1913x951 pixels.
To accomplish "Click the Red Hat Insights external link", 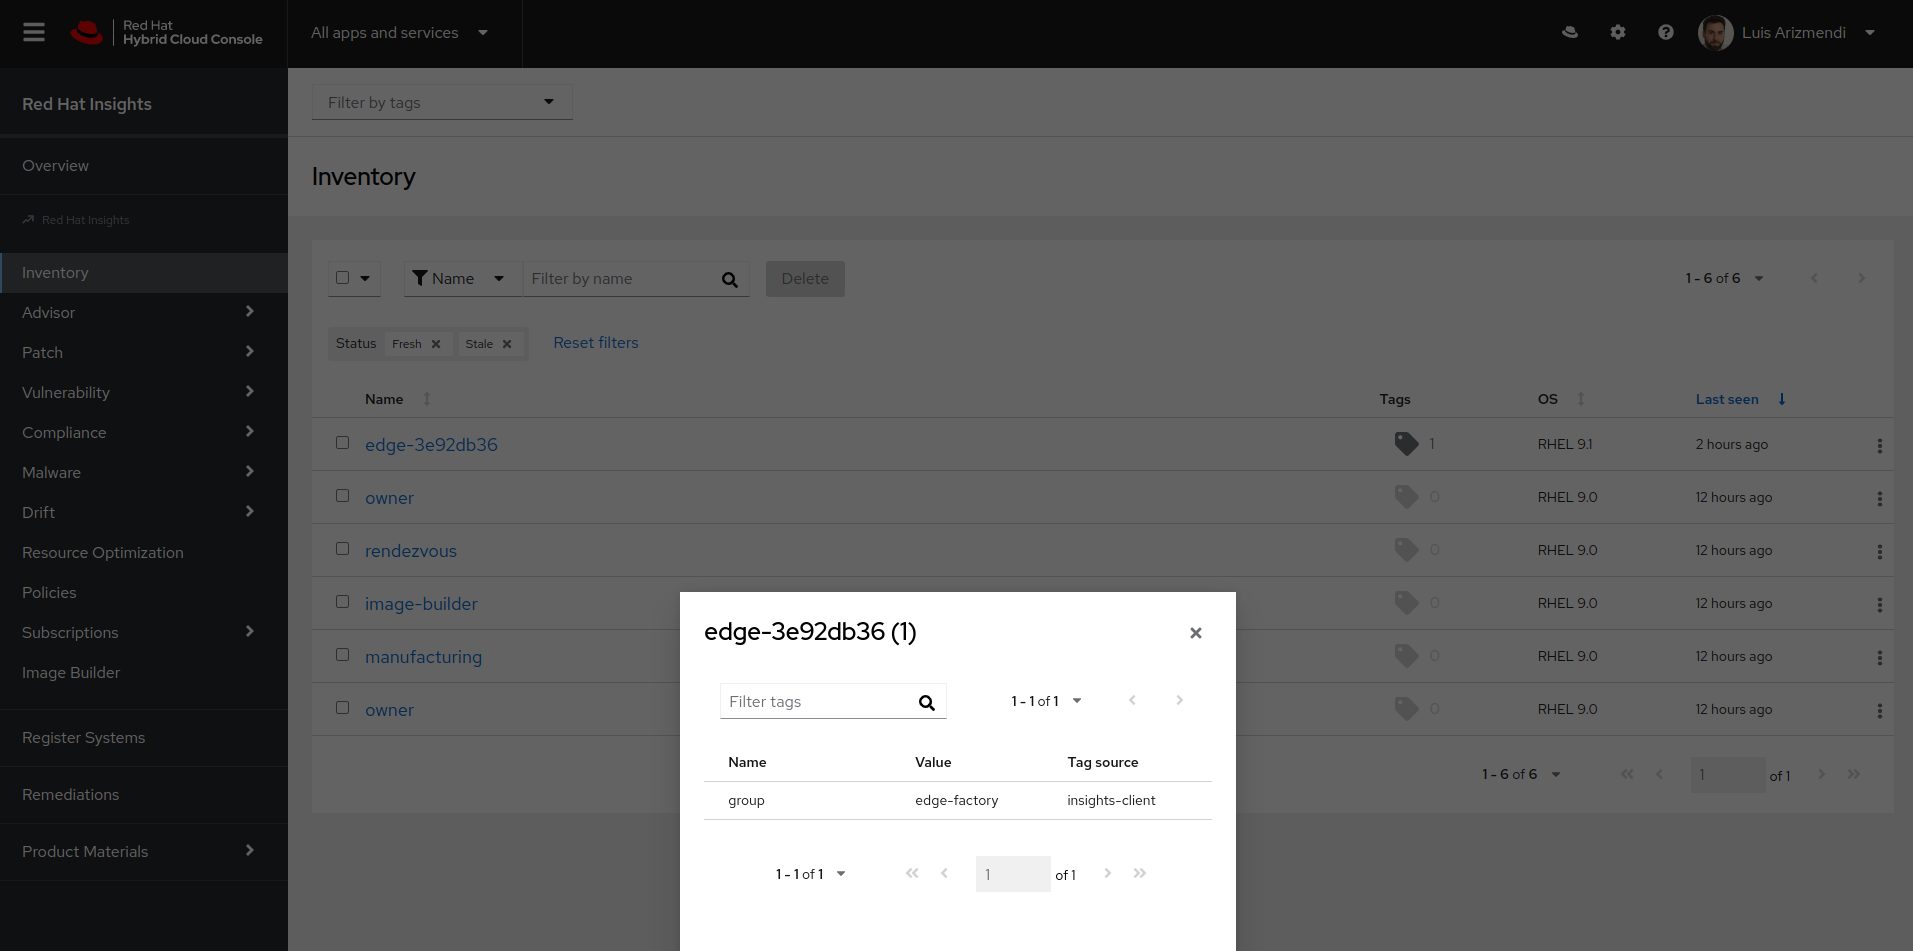I will 76,220.
